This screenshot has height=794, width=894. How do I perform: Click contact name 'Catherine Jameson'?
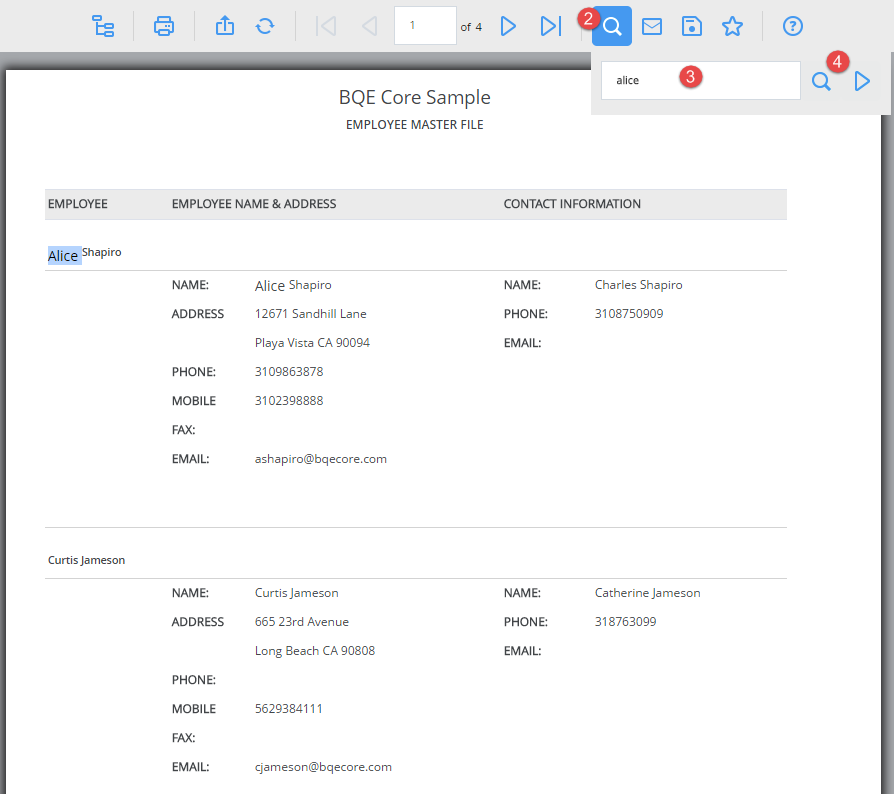pos(648,593)
